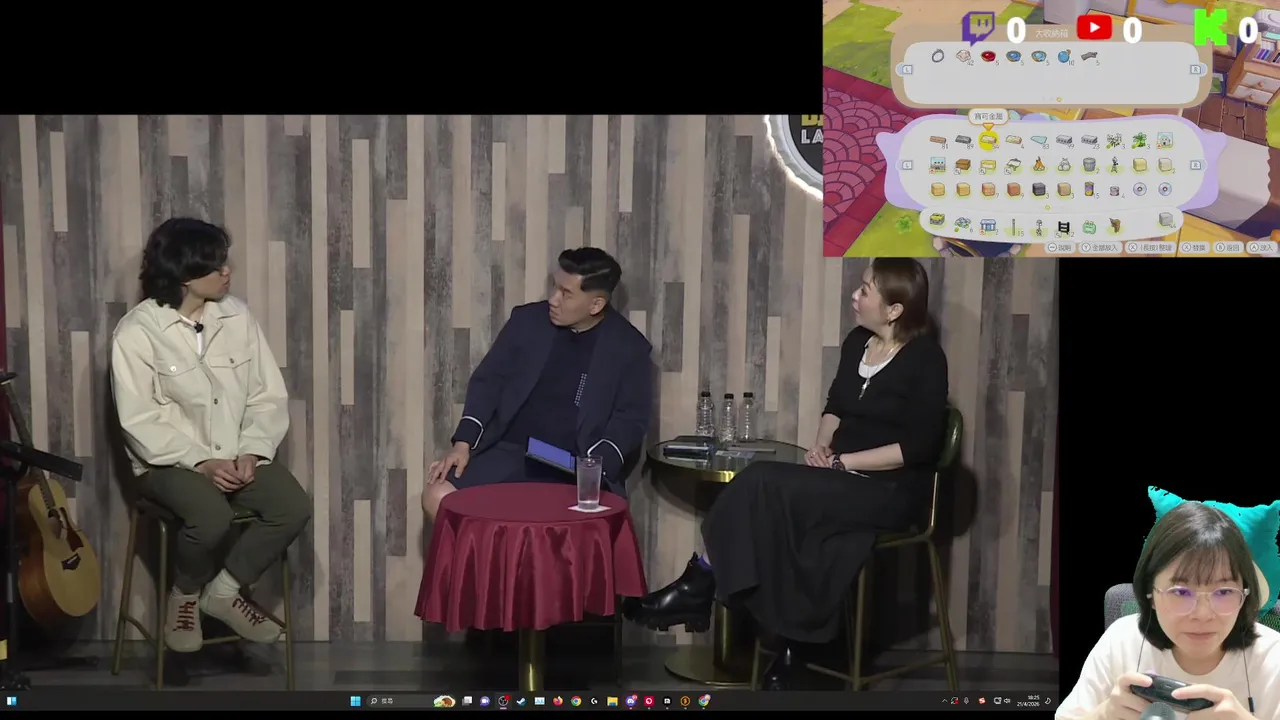Screen dimensions: 1280x720
Task: Click the Twitch logo in viewer counter
Action: tap(978, 28)
